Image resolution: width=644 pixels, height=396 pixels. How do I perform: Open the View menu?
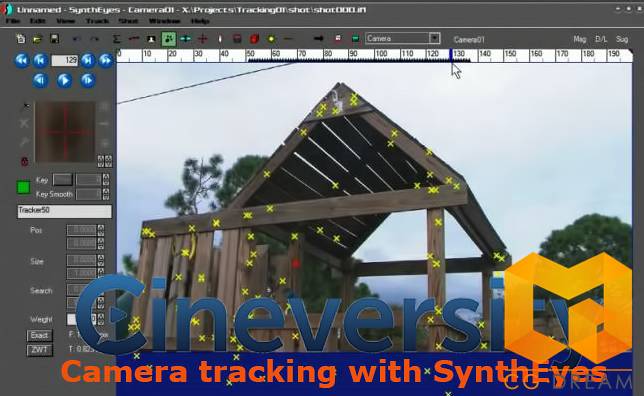[66, 21]
